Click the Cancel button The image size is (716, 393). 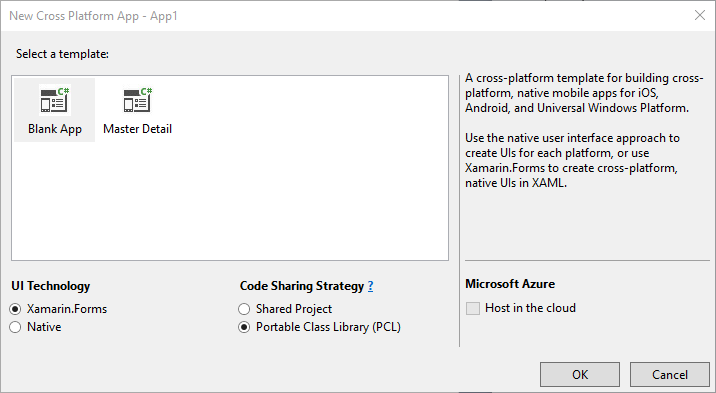click(x=669, y=375)
